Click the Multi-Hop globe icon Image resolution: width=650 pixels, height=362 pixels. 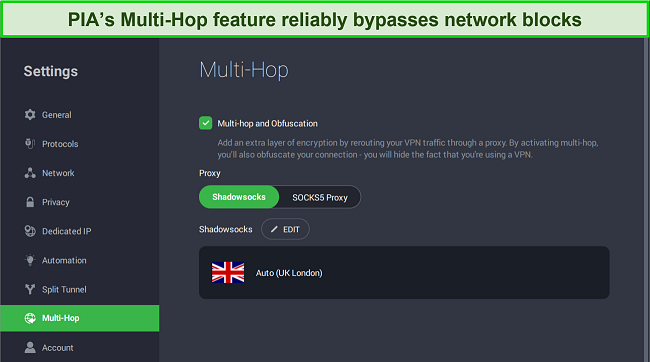[x=30, y=318]
